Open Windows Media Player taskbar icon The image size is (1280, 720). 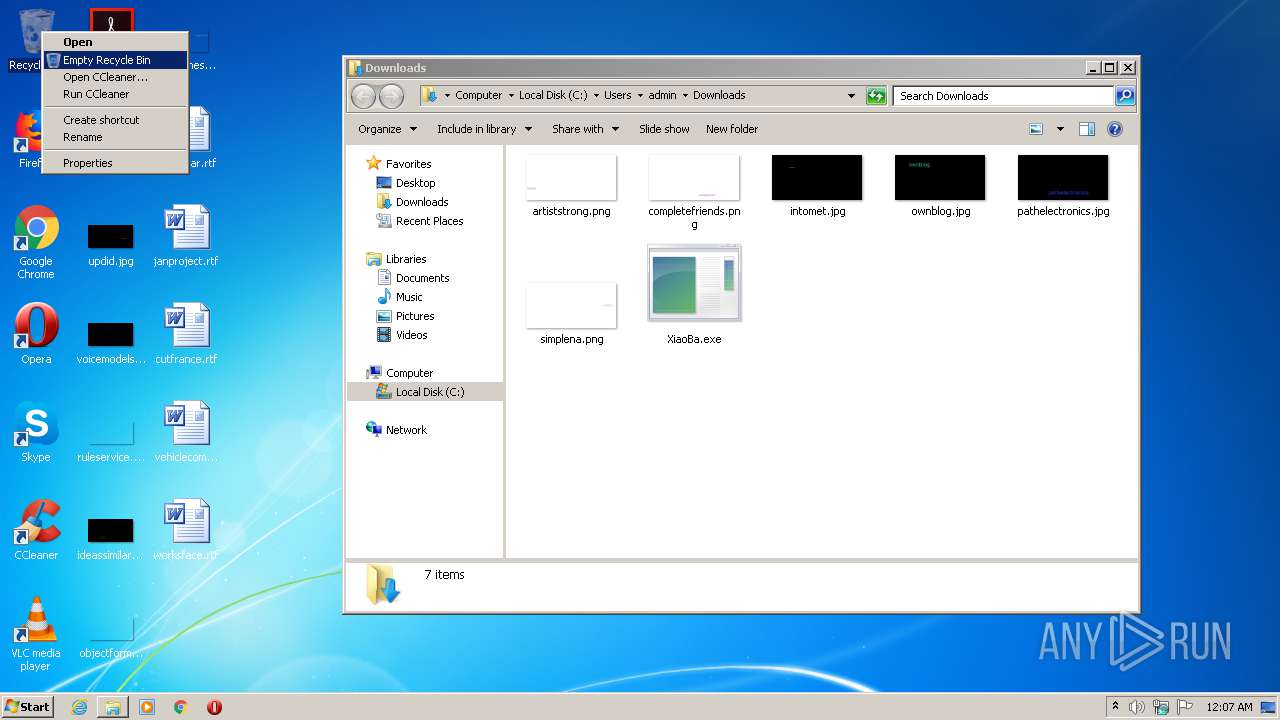[147, 707]
